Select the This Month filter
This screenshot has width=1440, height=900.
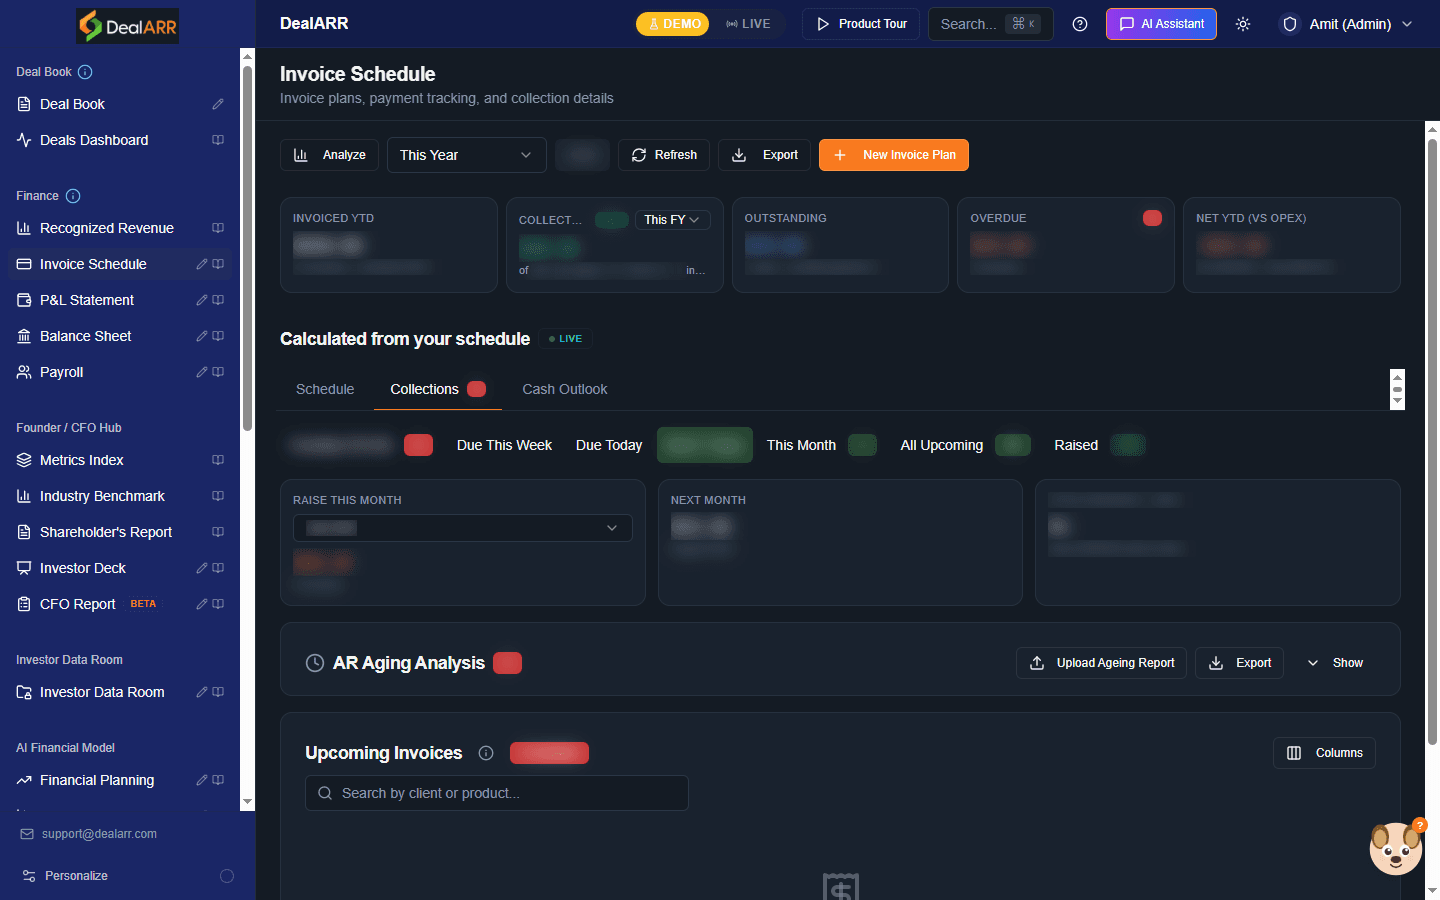coord(821,445)
